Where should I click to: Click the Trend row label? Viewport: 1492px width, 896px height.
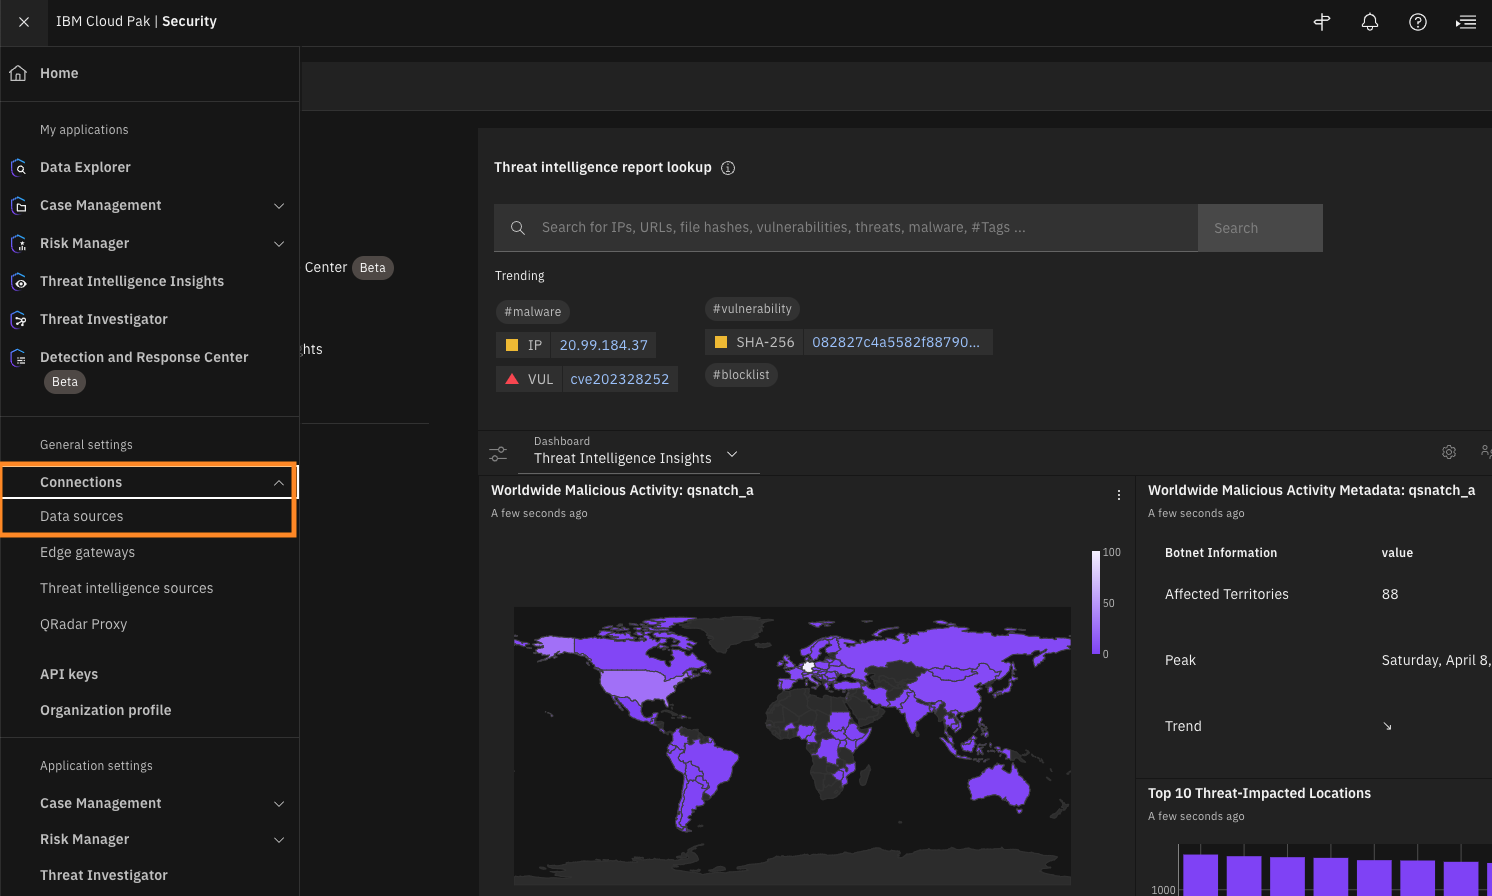click(1183, 726)
